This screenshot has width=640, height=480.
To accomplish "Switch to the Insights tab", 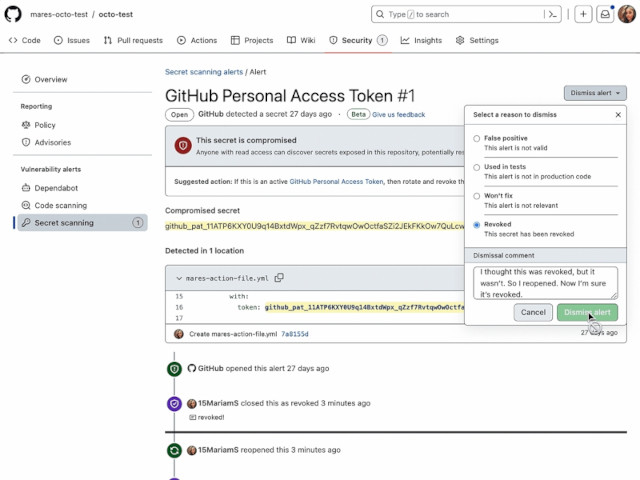I will 421,40.
